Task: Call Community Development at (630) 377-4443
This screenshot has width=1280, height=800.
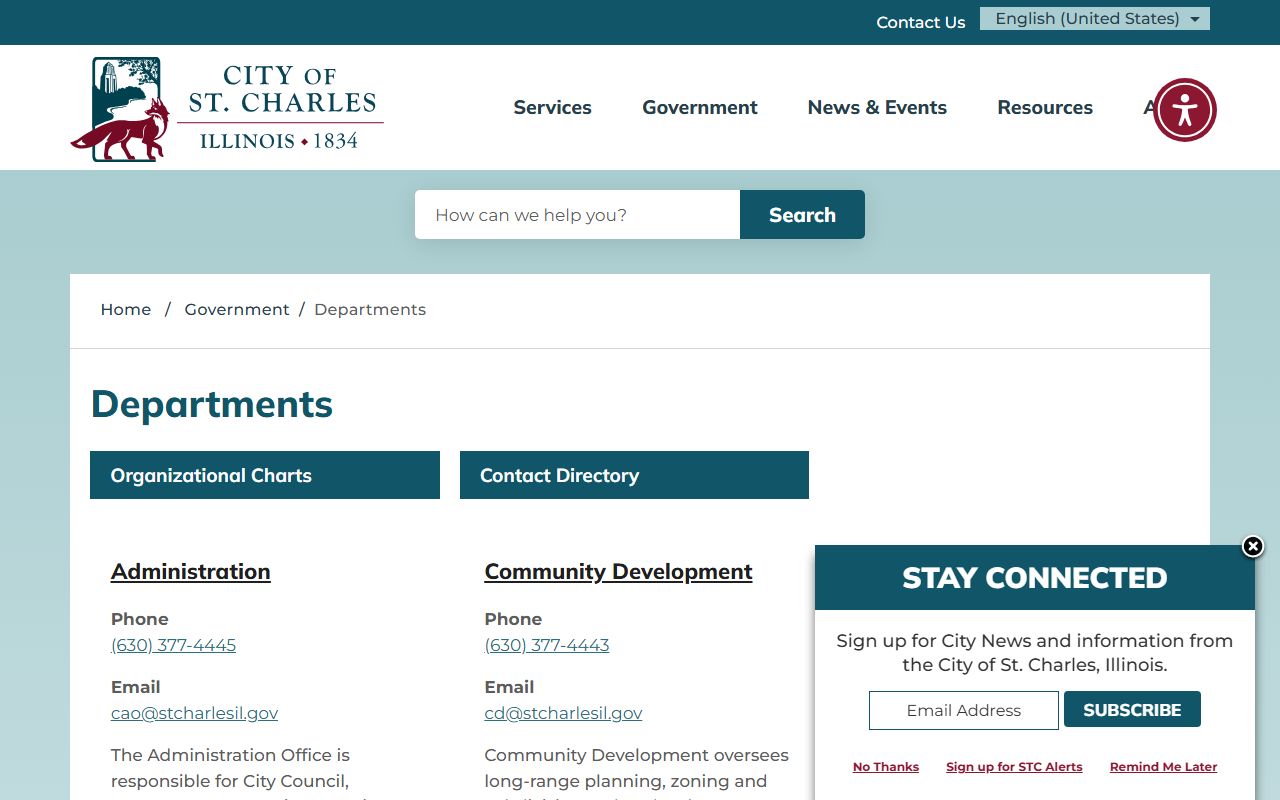Action: [x=547, y=645]
